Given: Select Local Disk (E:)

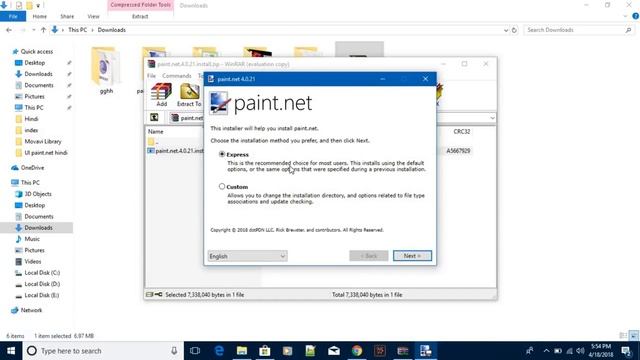Looking at the screenshot, I should 42,295.
